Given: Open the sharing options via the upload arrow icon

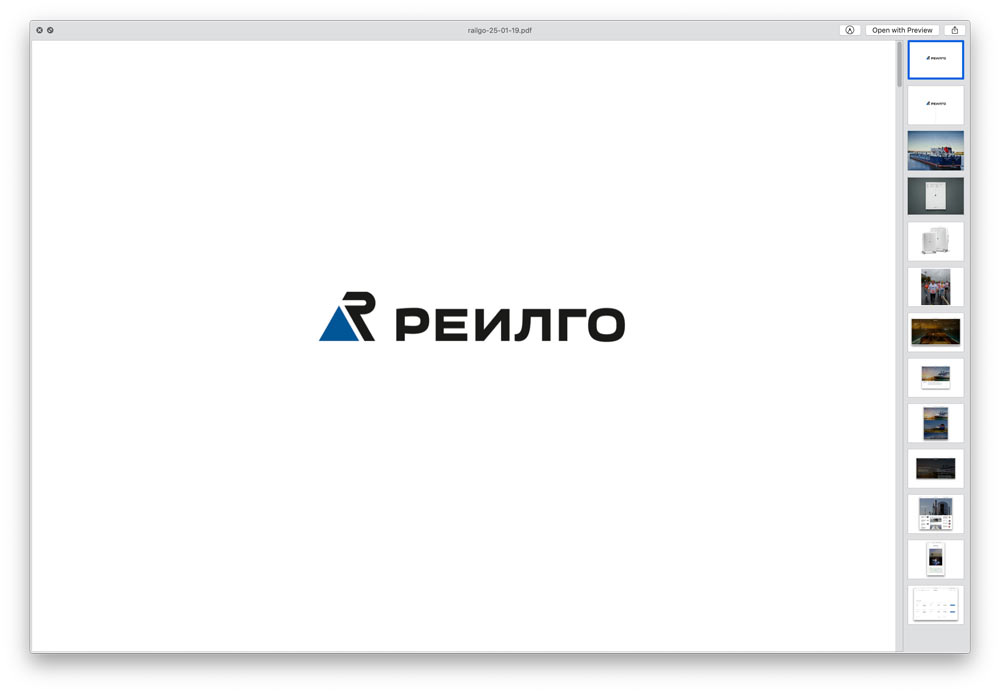Looking at the screenshot, I should coord(954,29).
